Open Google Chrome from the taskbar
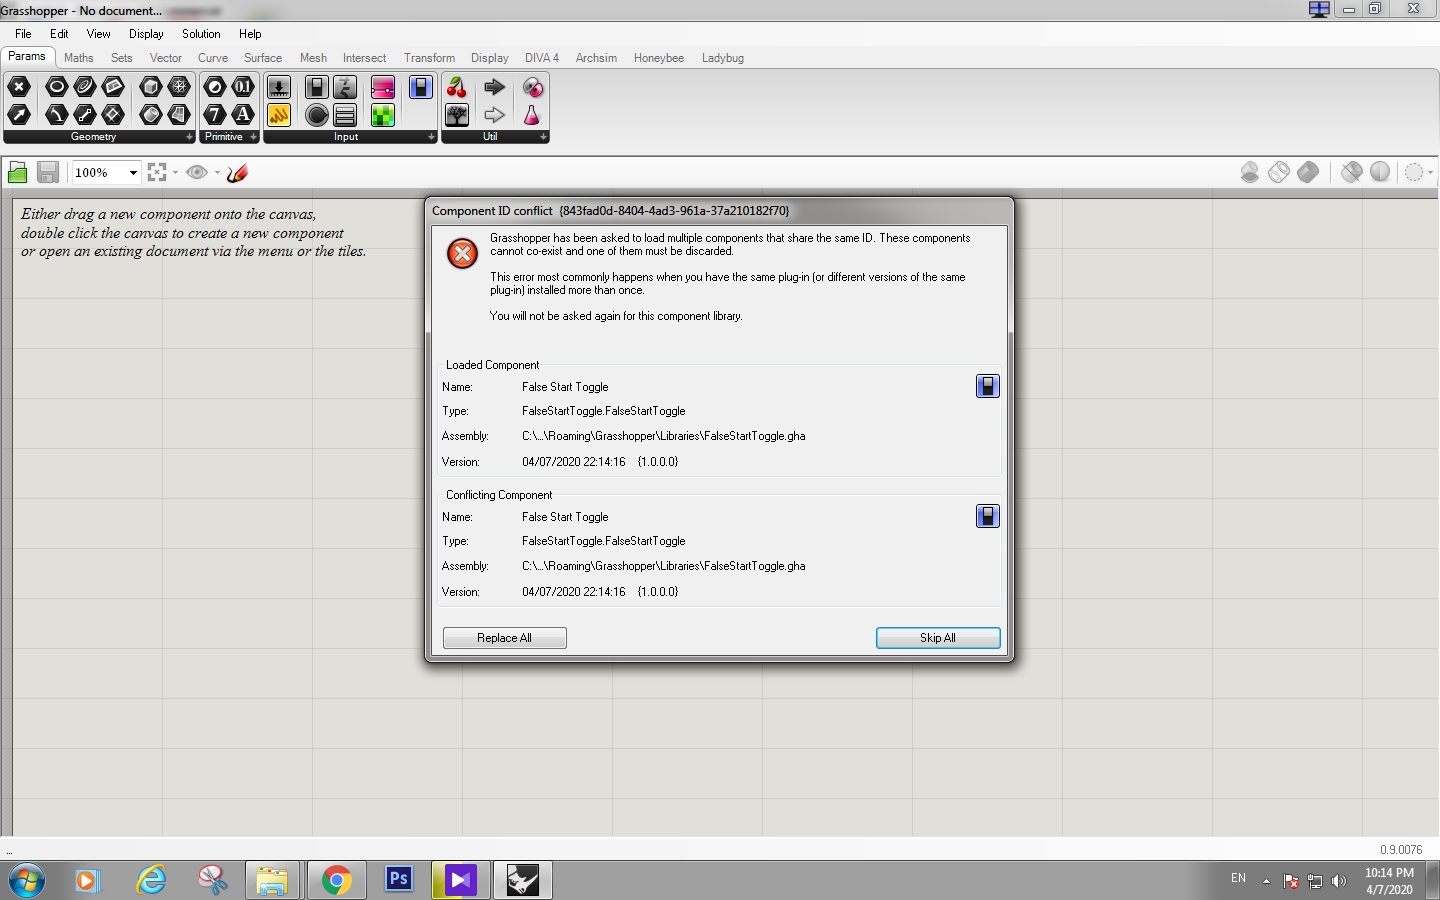 [x=337, y=880]
